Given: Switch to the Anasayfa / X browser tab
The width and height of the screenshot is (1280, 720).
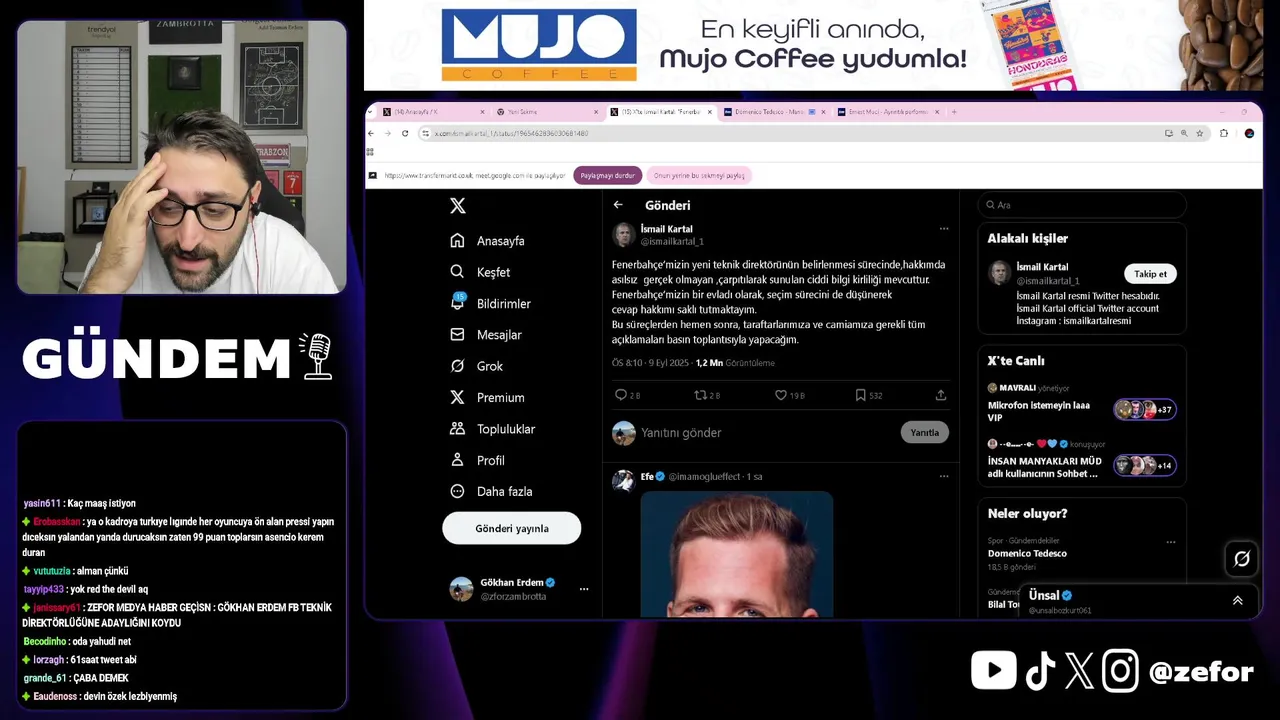Looking at the screenshot, I should pyautogui.click(x=434, y=112).
